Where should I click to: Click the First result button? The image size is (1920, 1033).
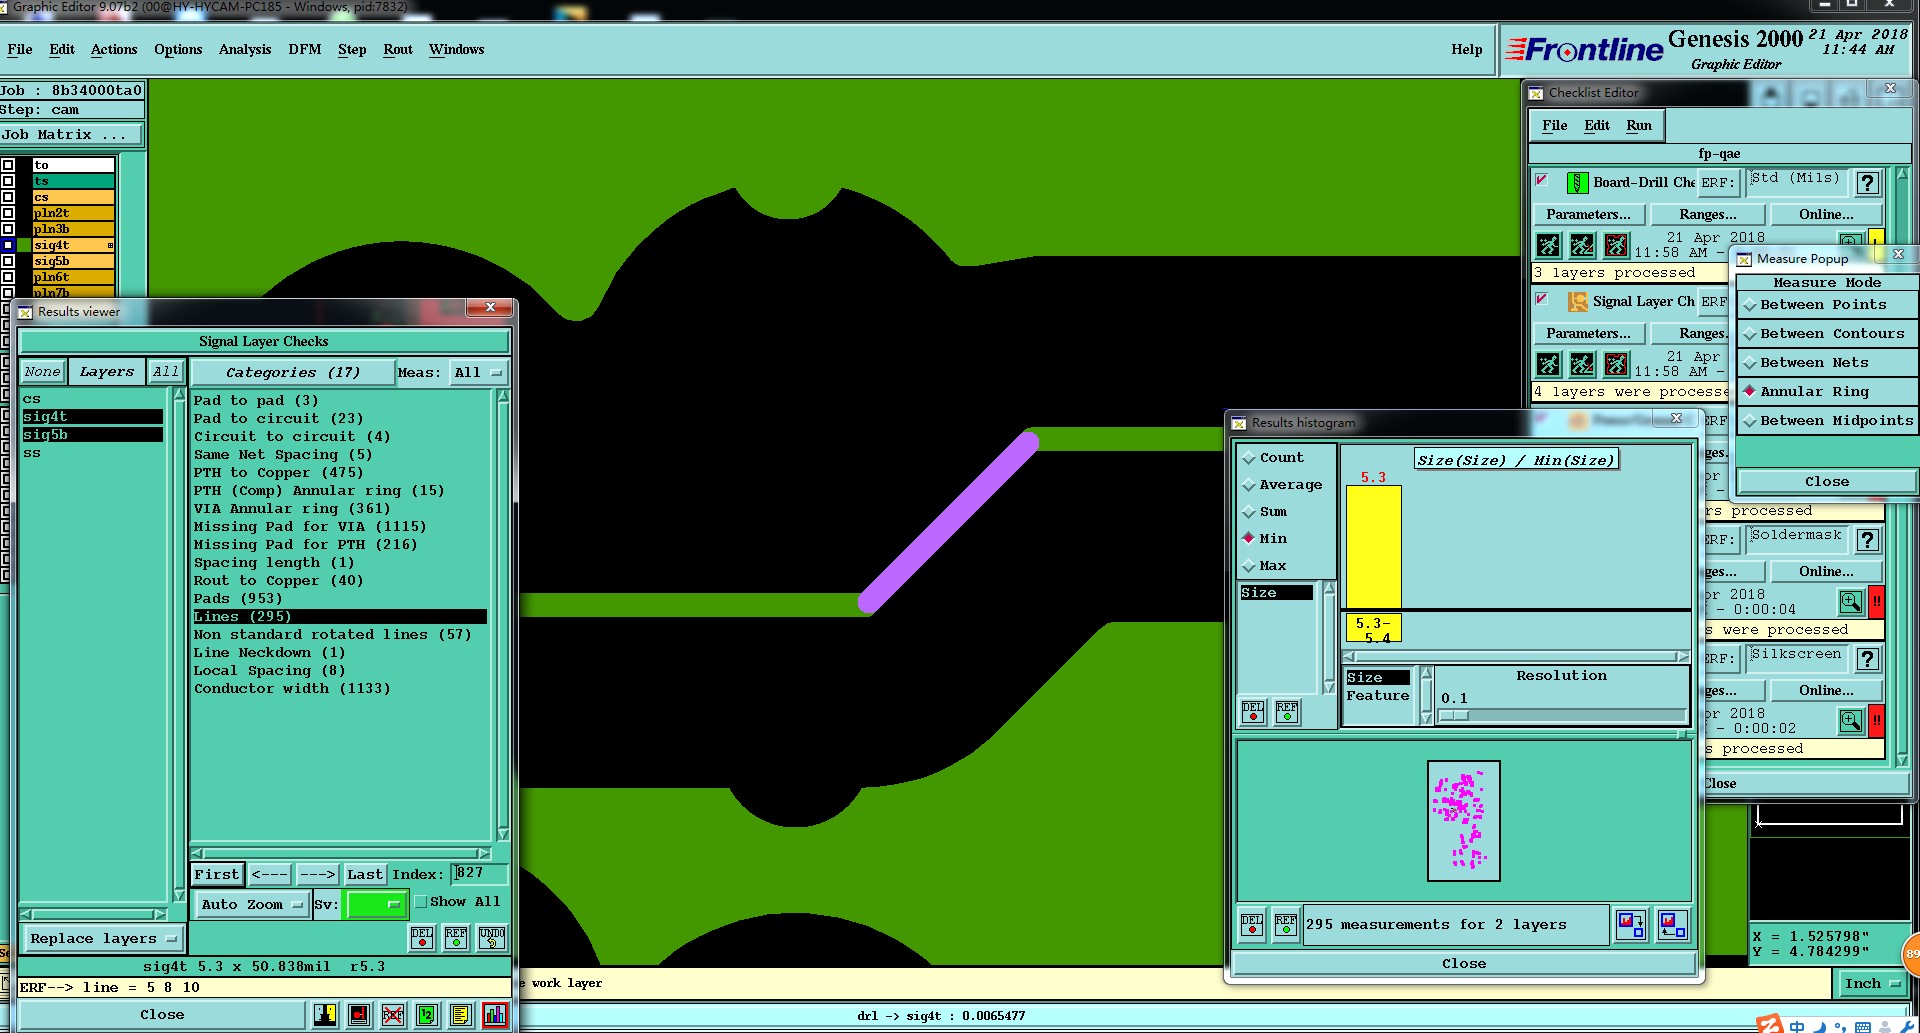[217, 874]
